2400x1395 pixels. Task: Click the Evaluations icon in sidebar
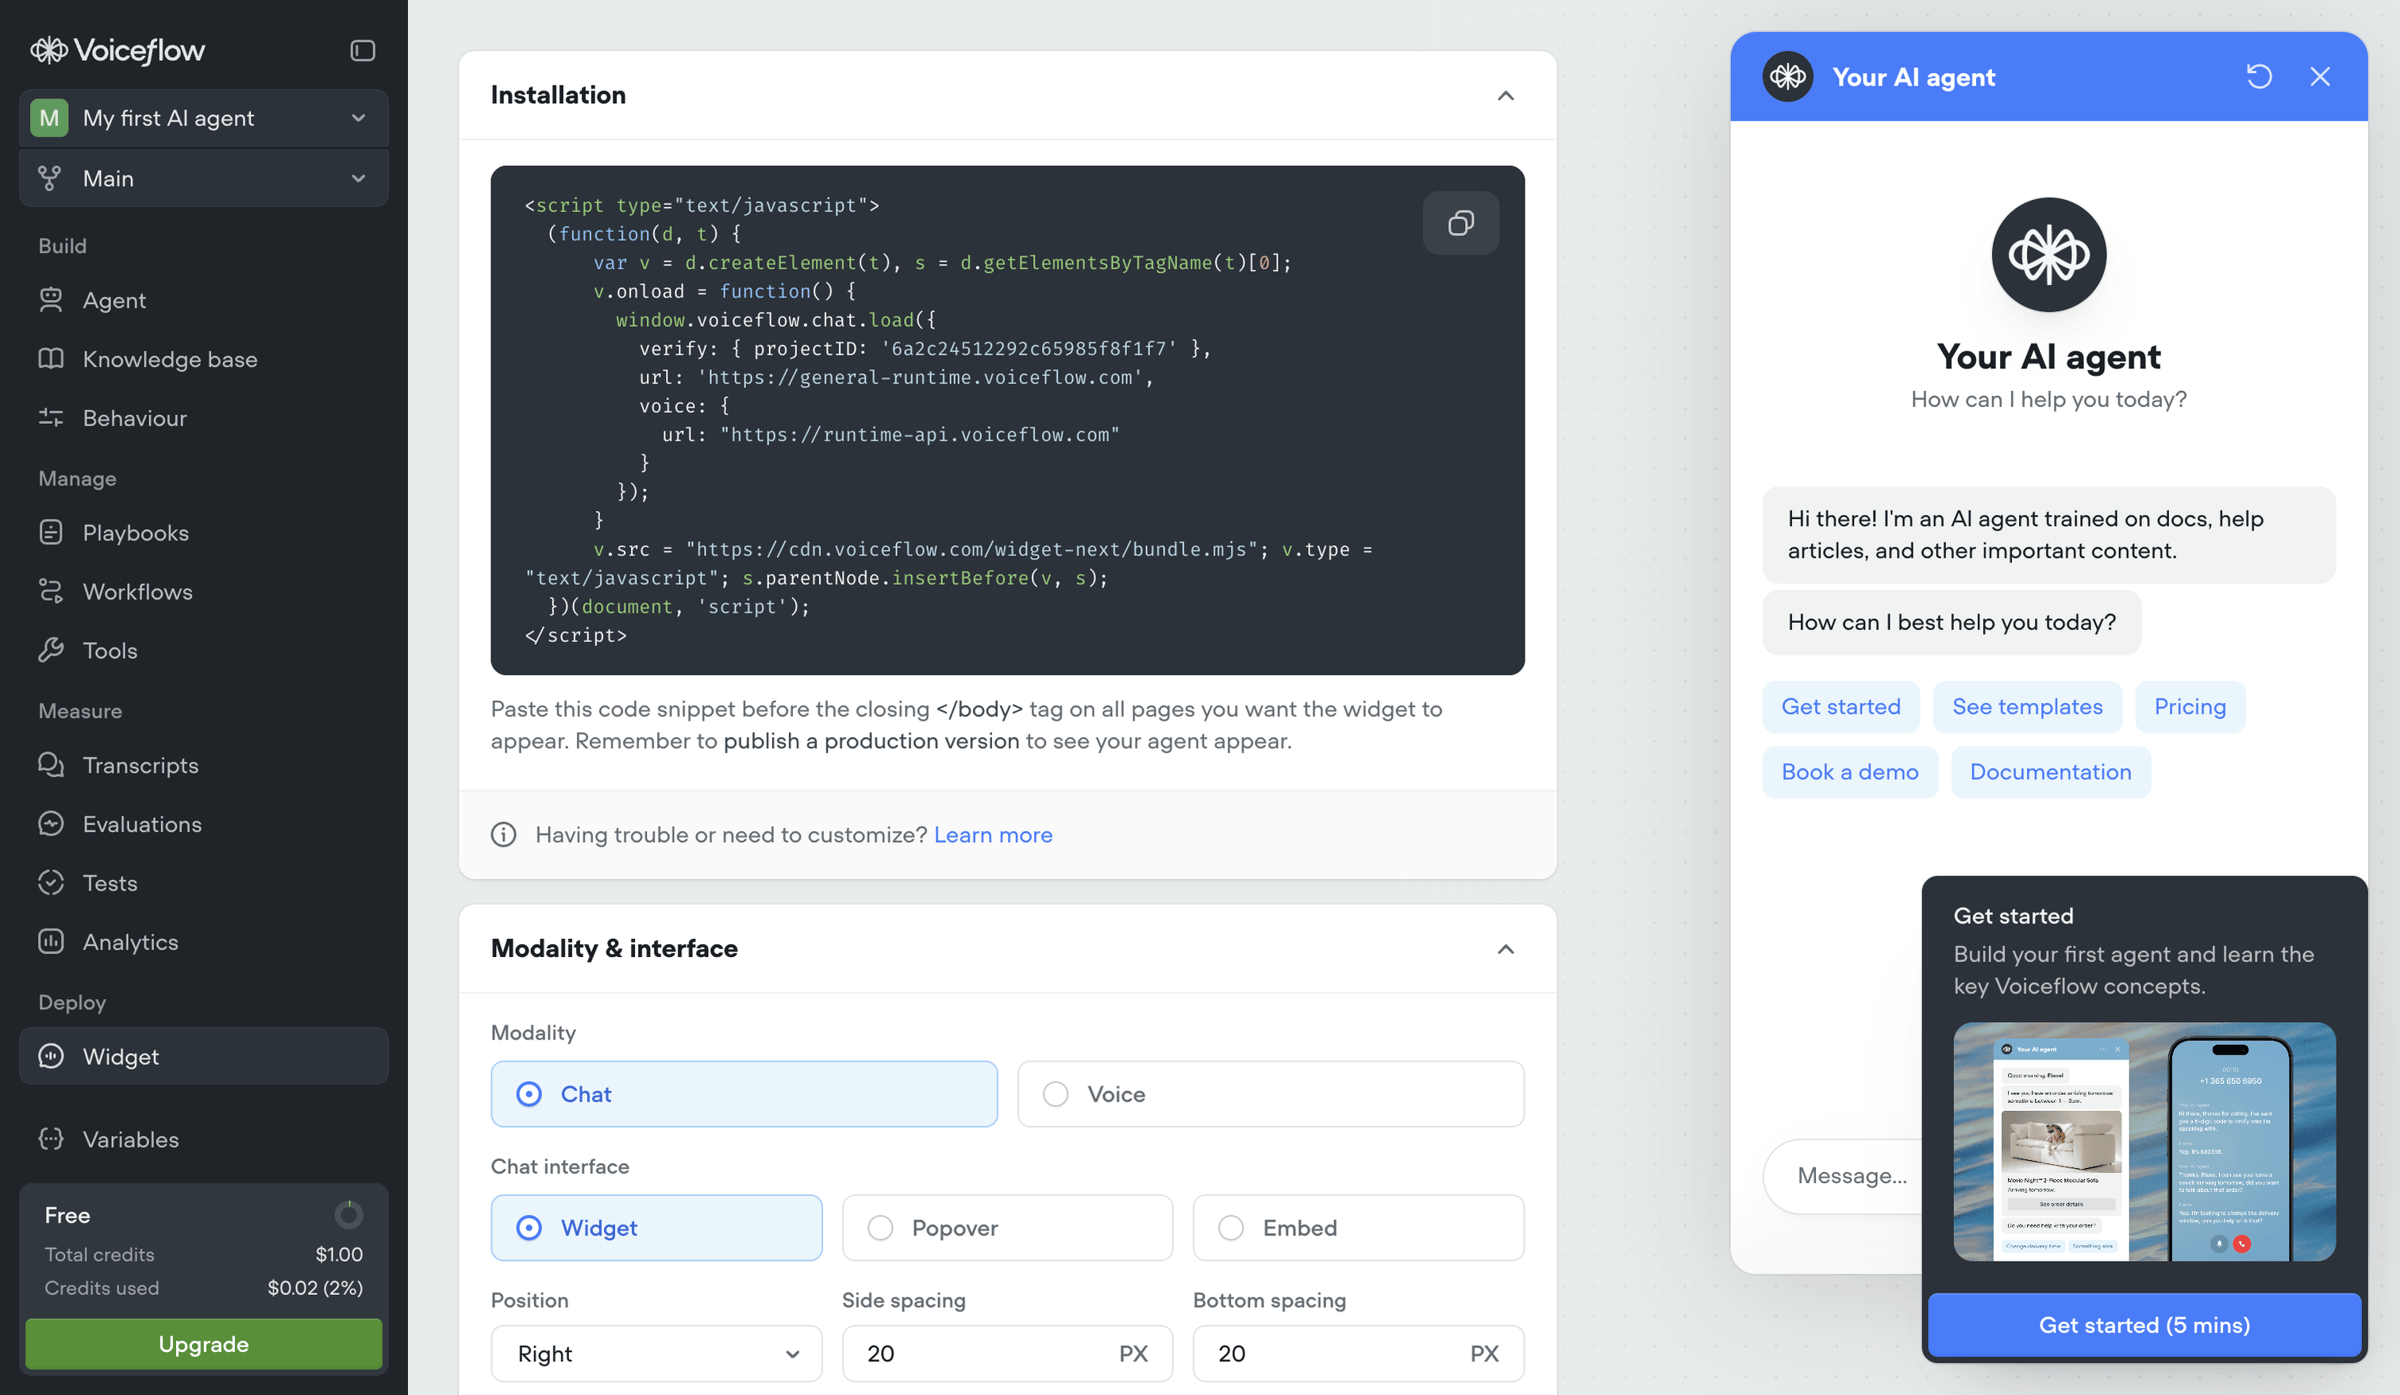click(51, 824)
